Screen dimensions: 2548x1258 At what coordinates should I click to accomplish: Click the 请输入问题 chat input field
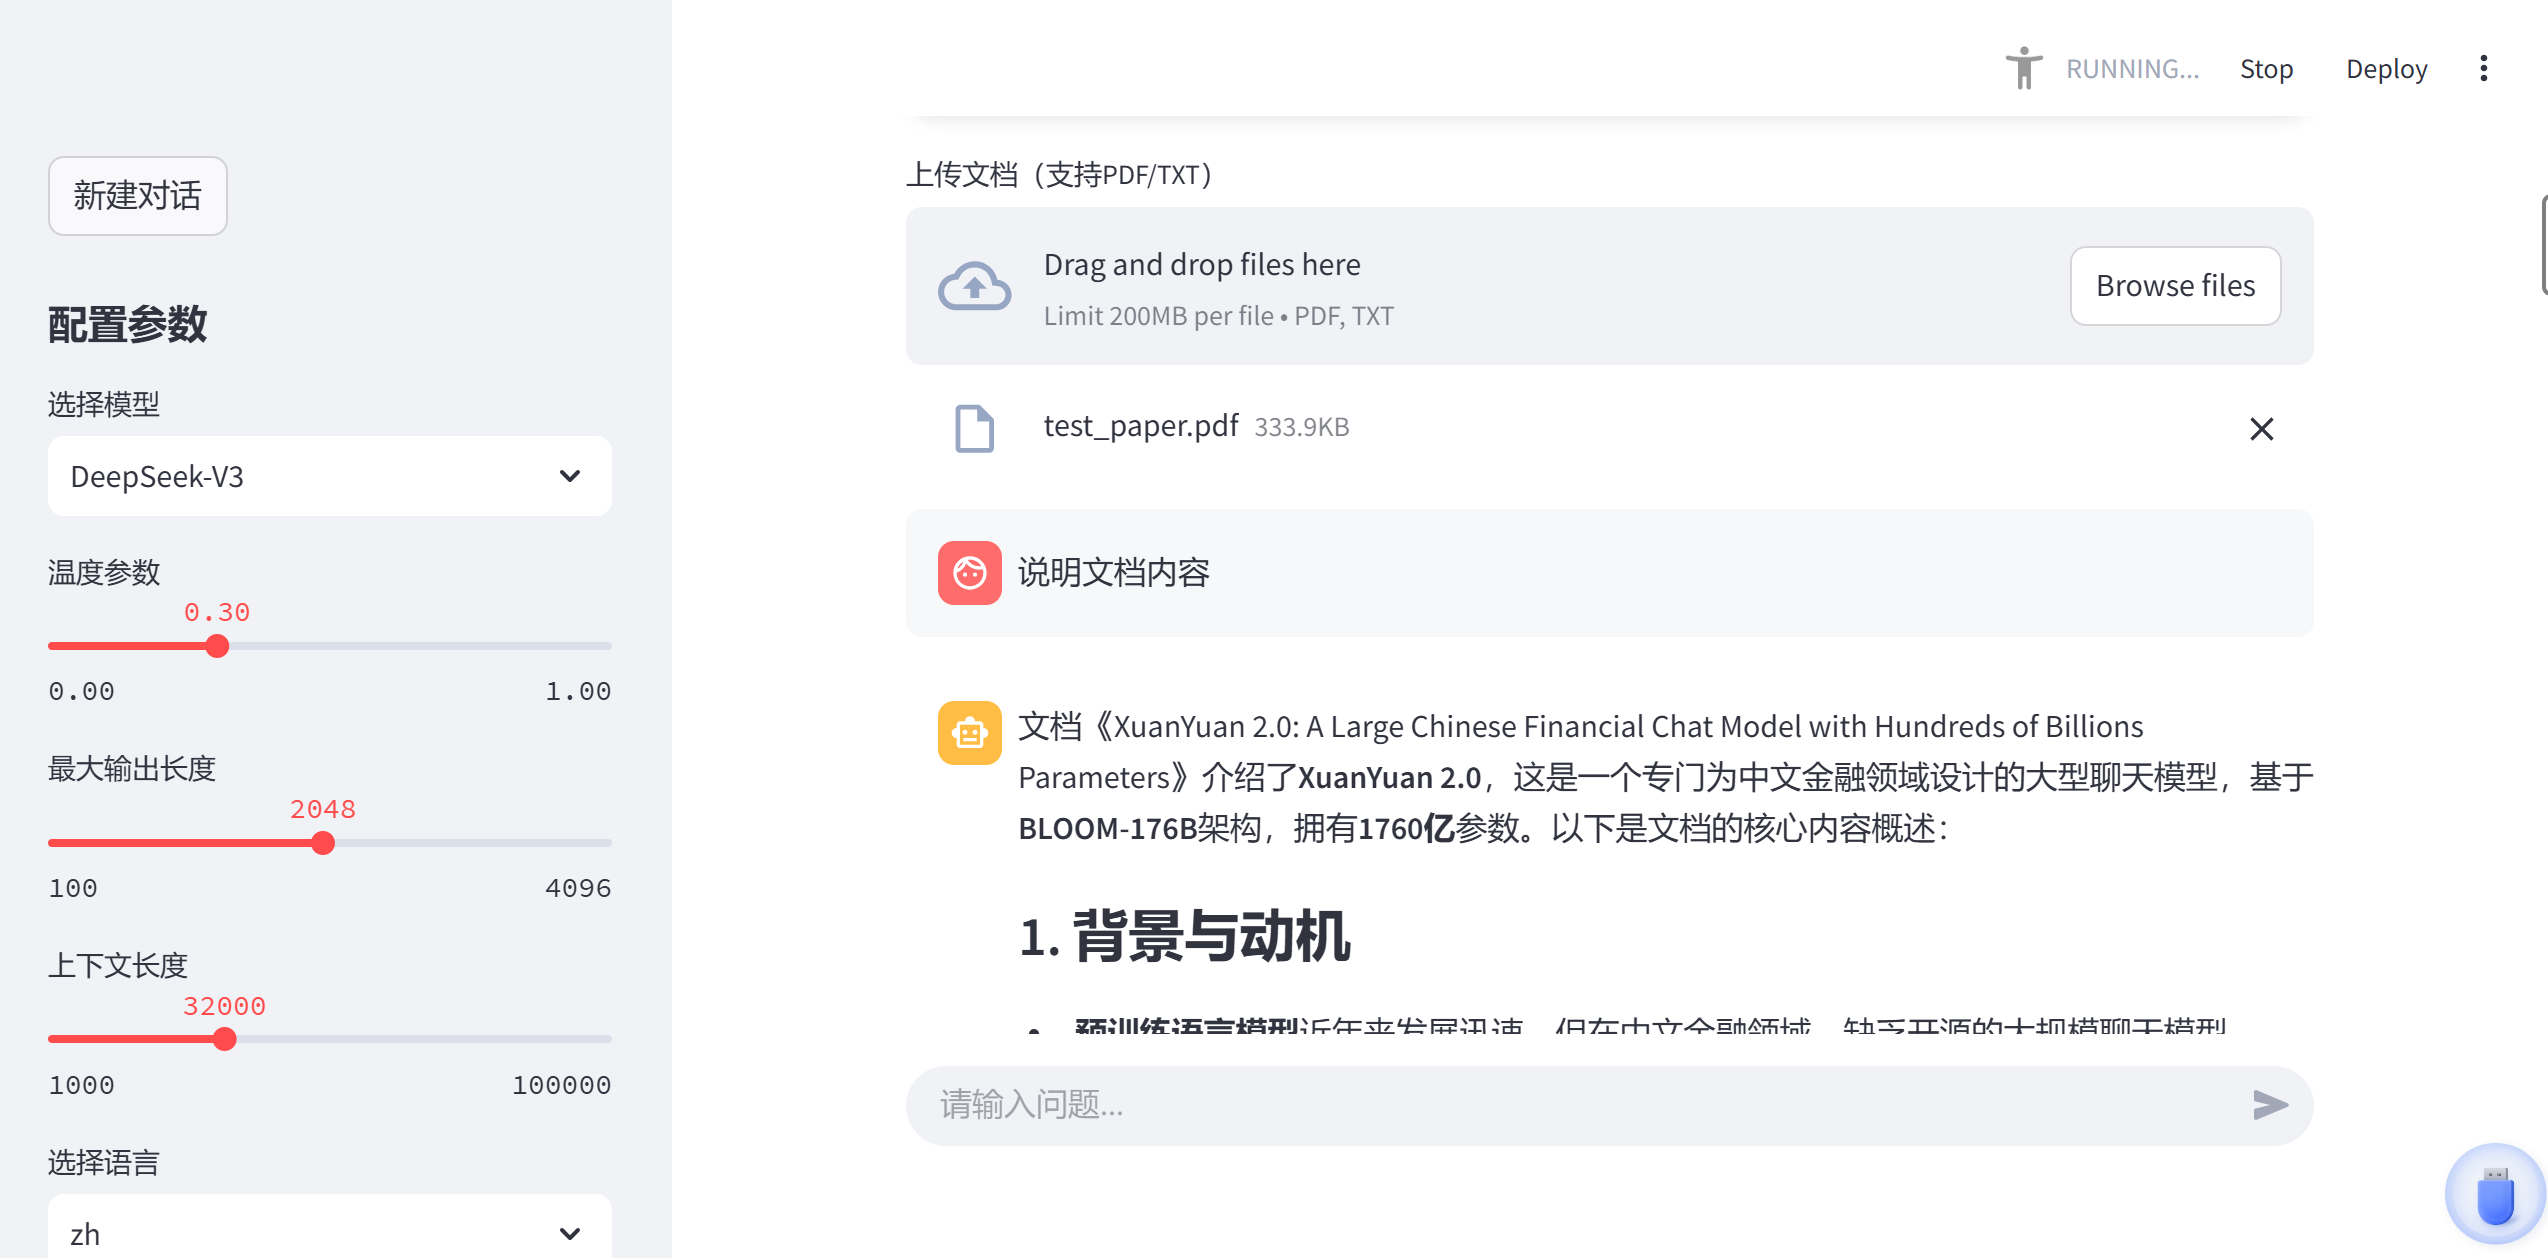click(x=1610, y=1105)
